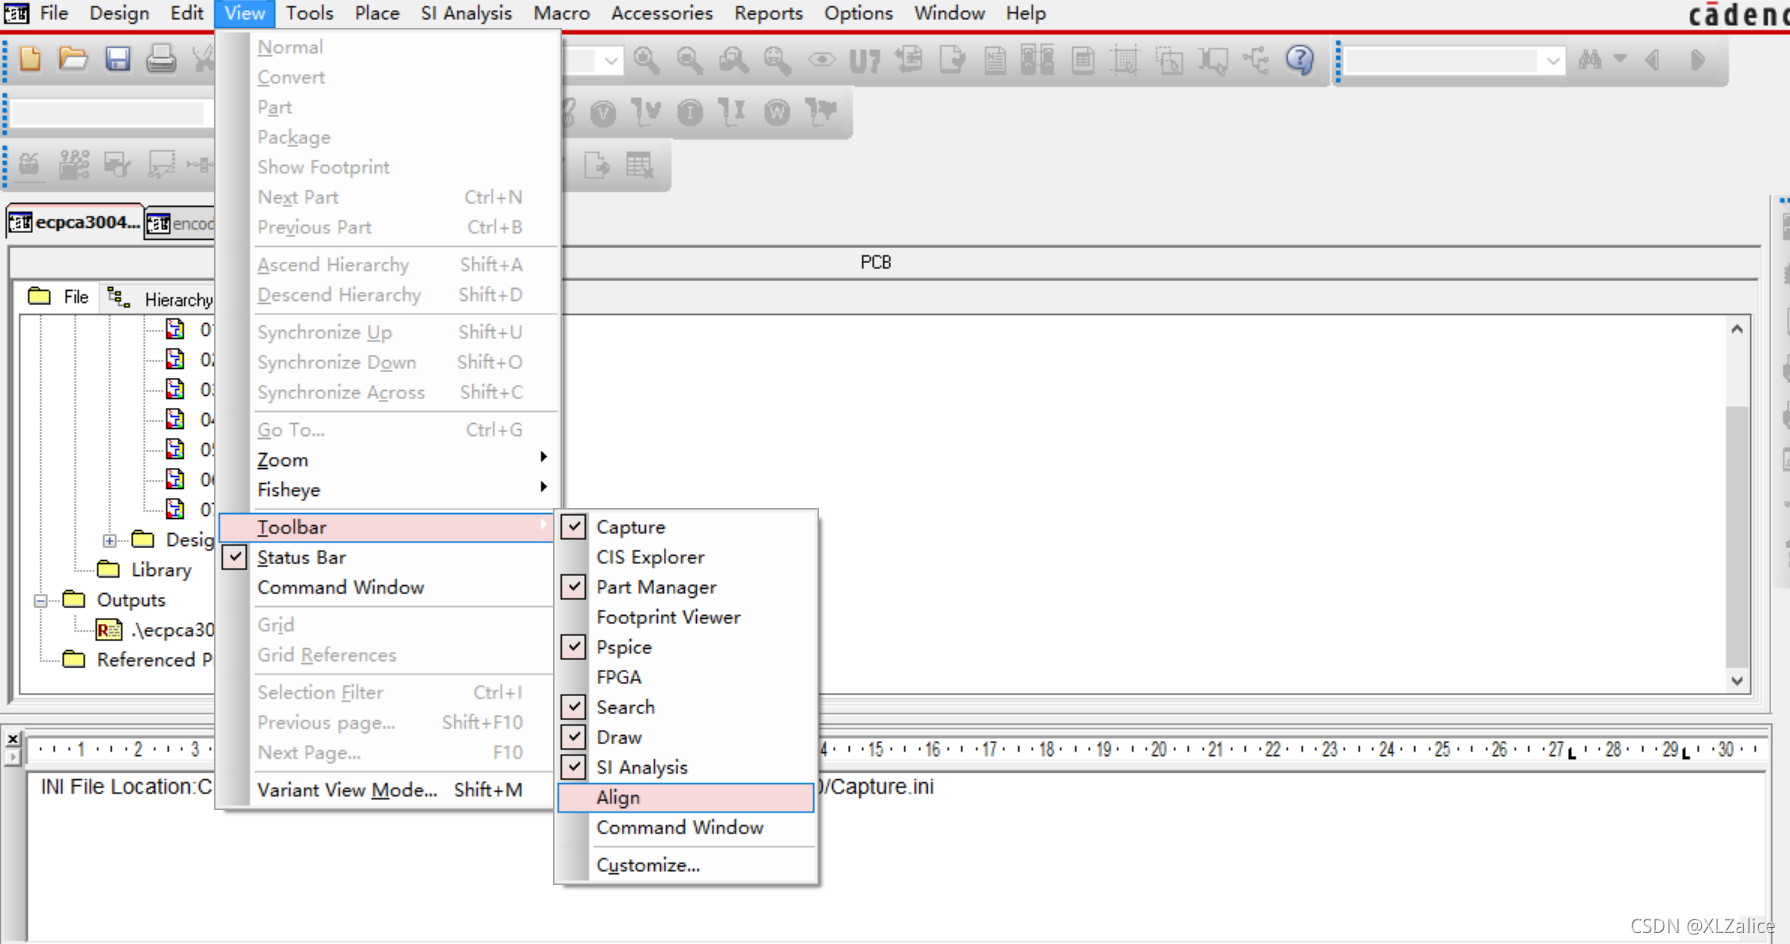Select the Library folder in tree
This screenshot has height=944, width=1790.
coord(145,570)
